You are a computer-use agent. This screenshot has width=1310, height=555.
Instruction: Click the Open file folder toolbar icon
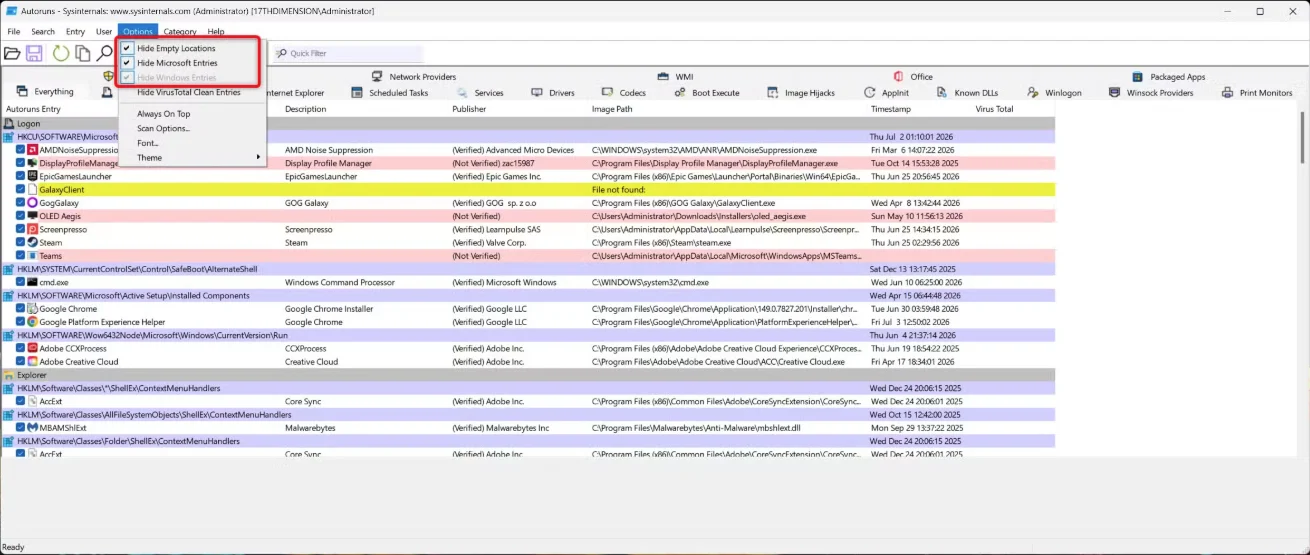point(12,53)
